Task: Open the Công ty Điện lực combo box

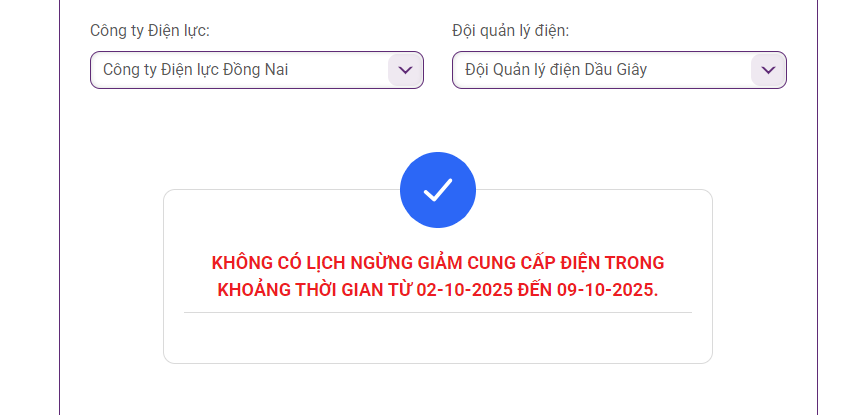Action: 257,70
